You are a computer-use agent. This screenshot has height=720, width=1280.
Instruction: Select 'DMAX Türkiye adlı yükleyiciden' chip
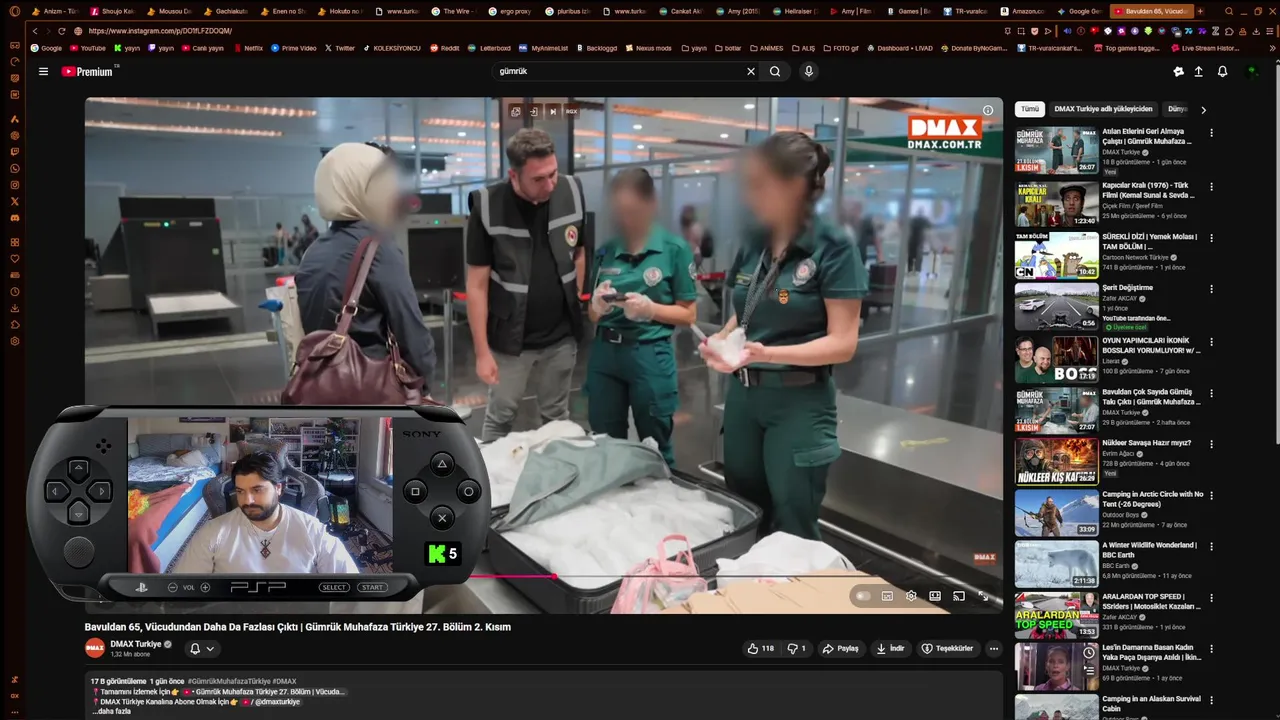(1103, 109)
